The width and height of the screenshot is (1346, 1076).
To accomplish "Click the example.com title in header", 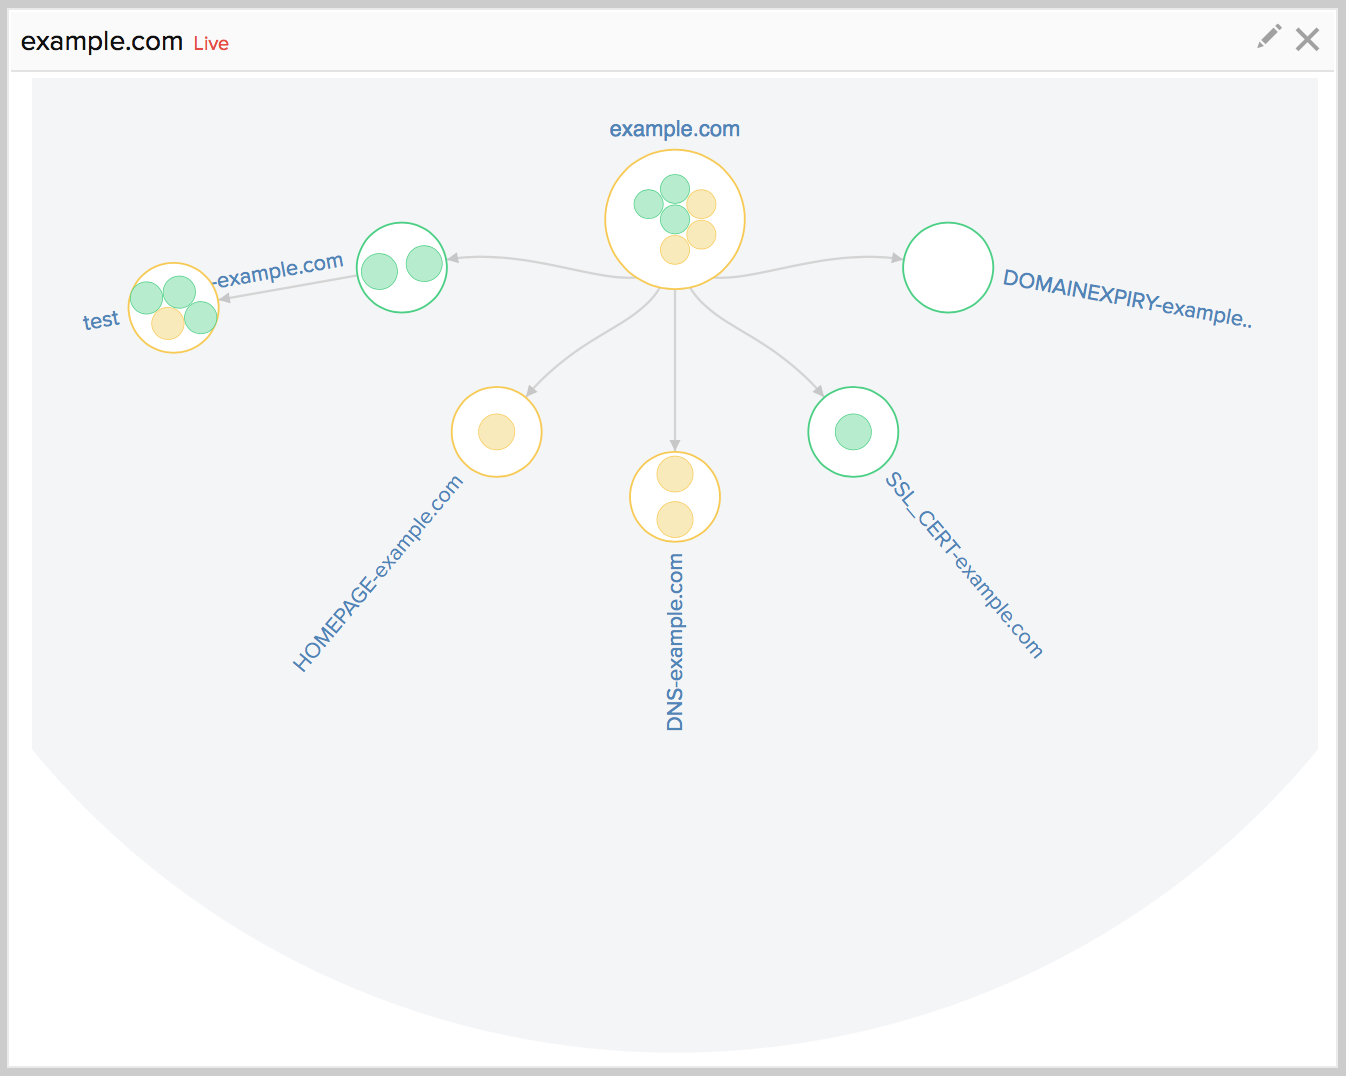I will pos(102,41).
